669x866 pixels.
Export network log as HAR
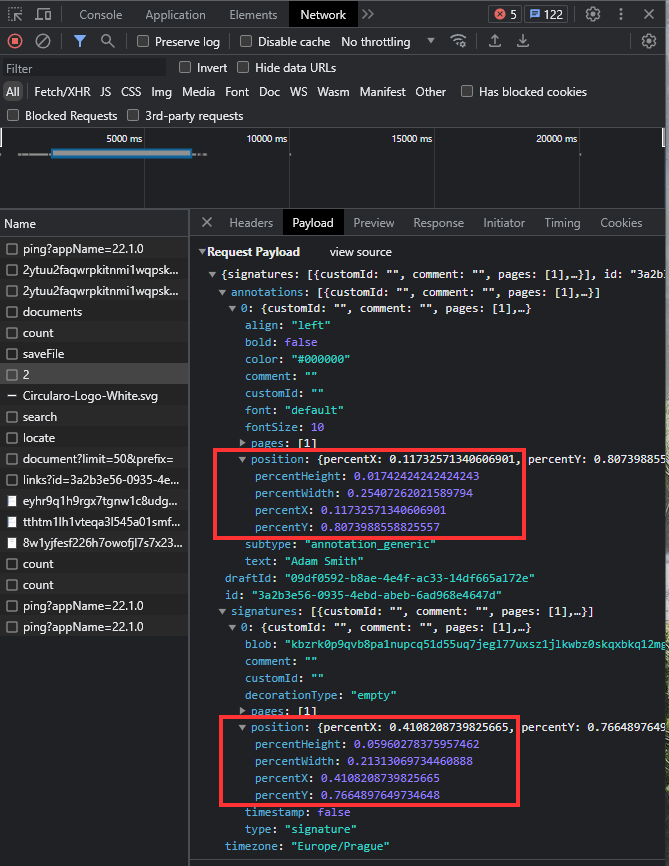click(x=523, y=41)
